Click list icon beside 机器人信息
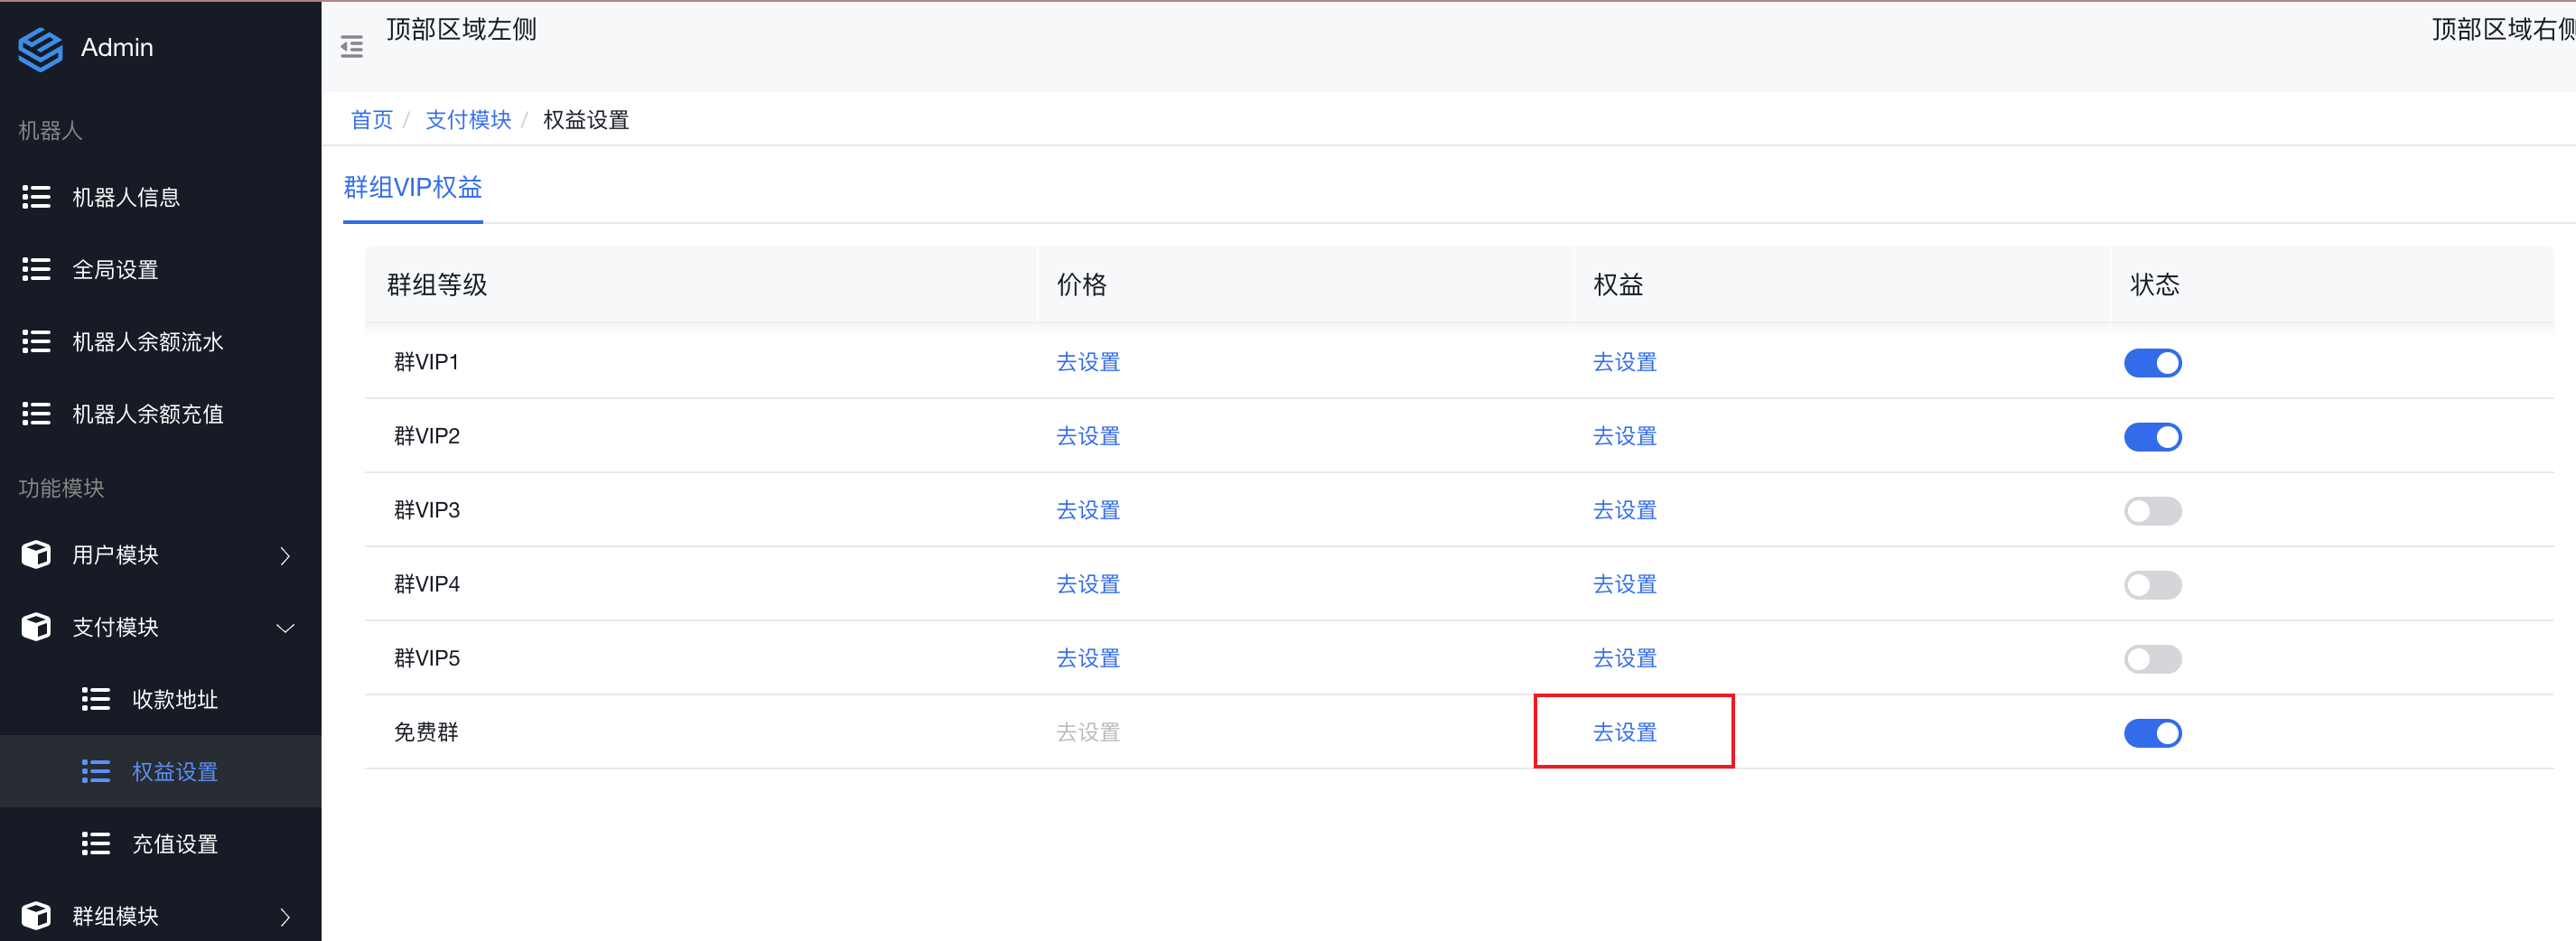 pos(37,197)
